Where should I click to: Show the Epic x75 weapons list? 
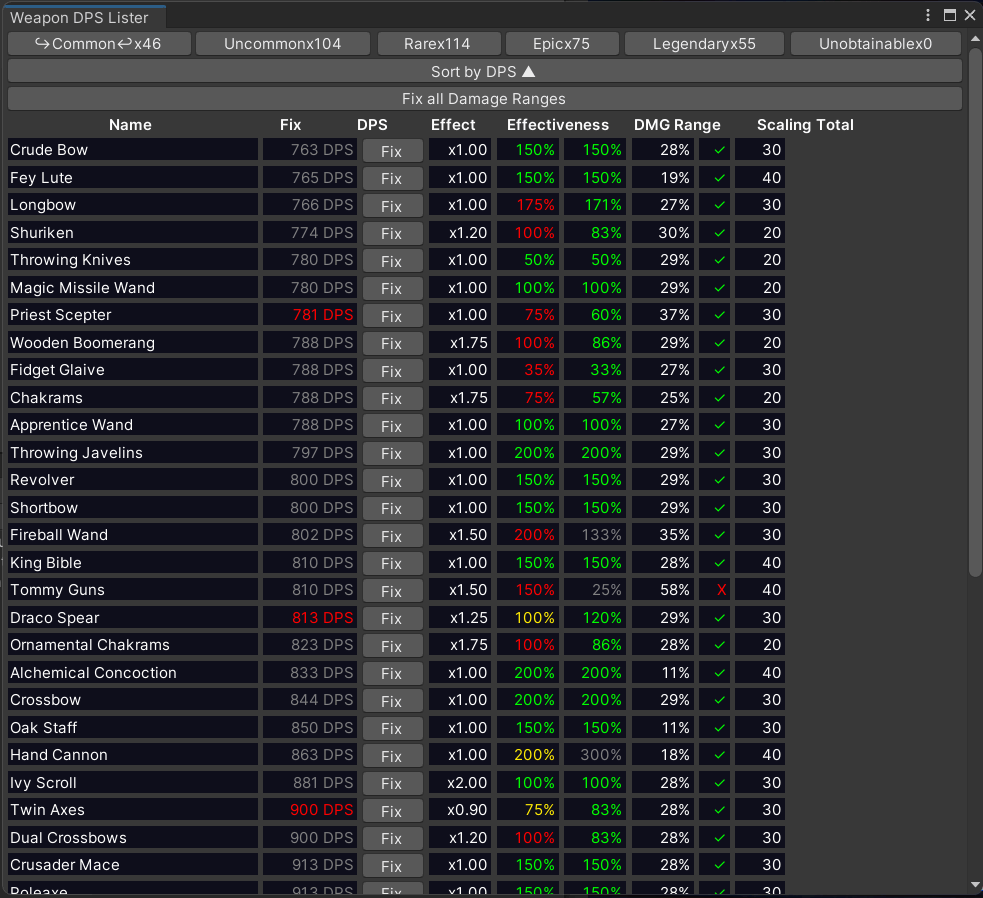pyautogui.click(x=561, y=44)
